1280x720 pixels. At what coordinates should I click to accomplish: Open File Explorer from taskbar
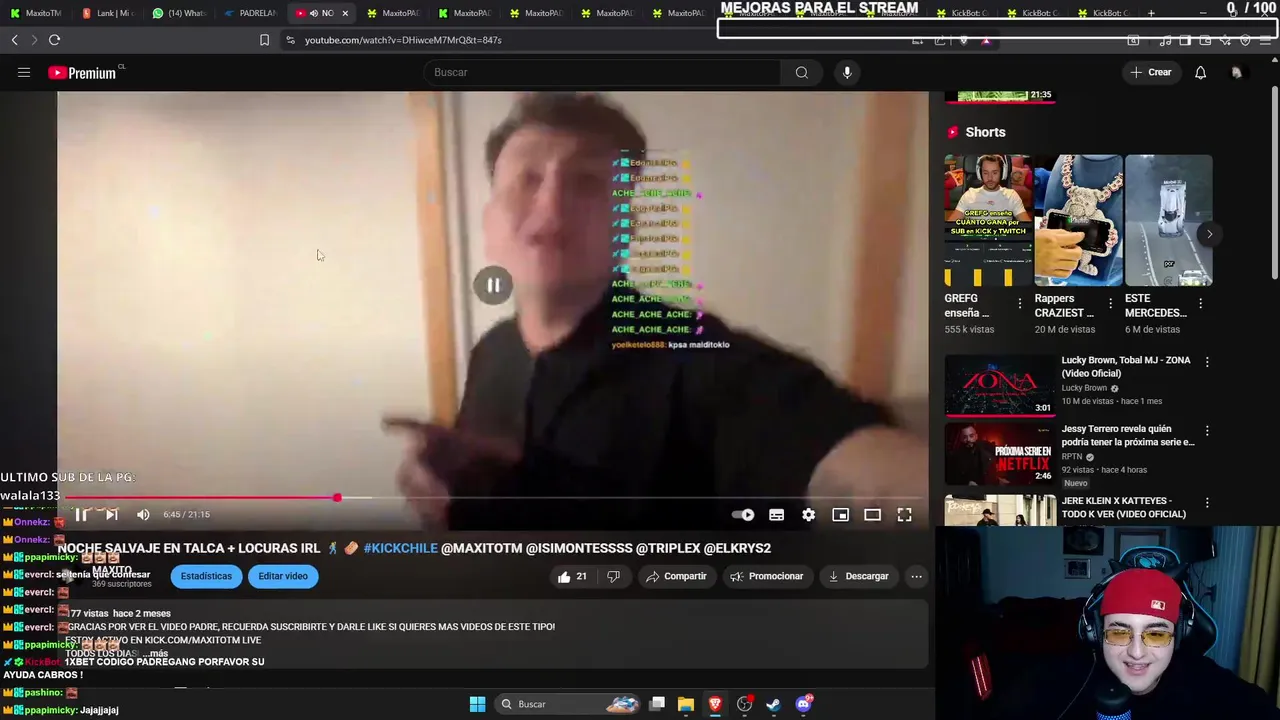pyautogui.click(x=686, y=704)
